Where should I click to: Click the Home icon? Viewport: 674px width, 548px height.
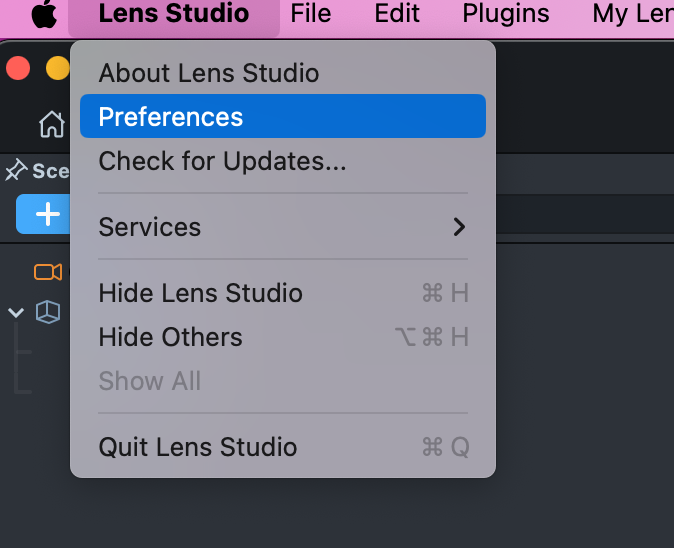click(x=51, y=125)
